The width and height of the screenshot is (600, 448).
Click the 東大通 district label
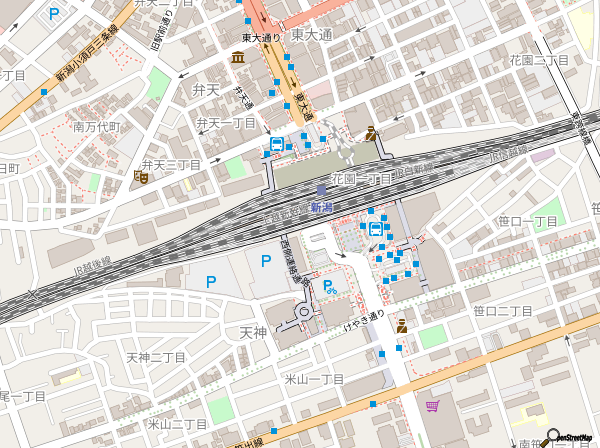point(312,34)
